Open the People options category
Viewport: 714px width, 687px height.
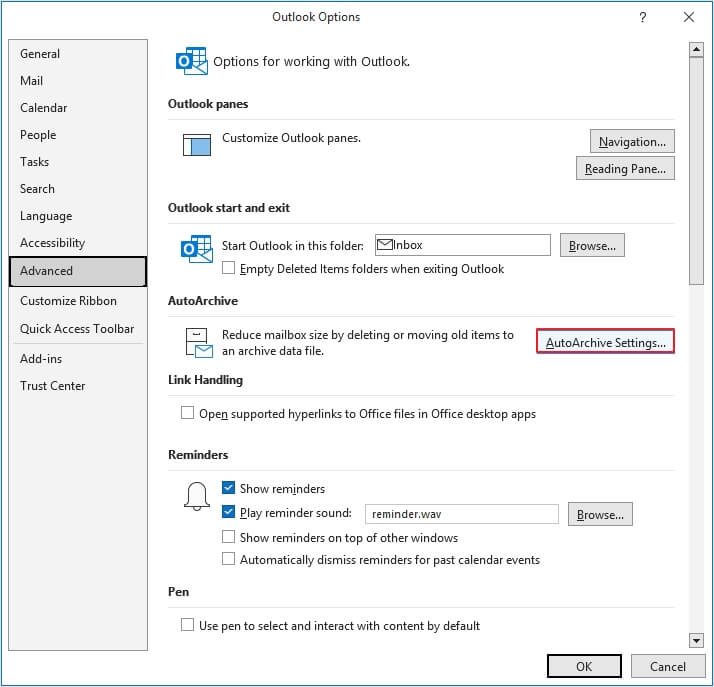pos(78,135)
